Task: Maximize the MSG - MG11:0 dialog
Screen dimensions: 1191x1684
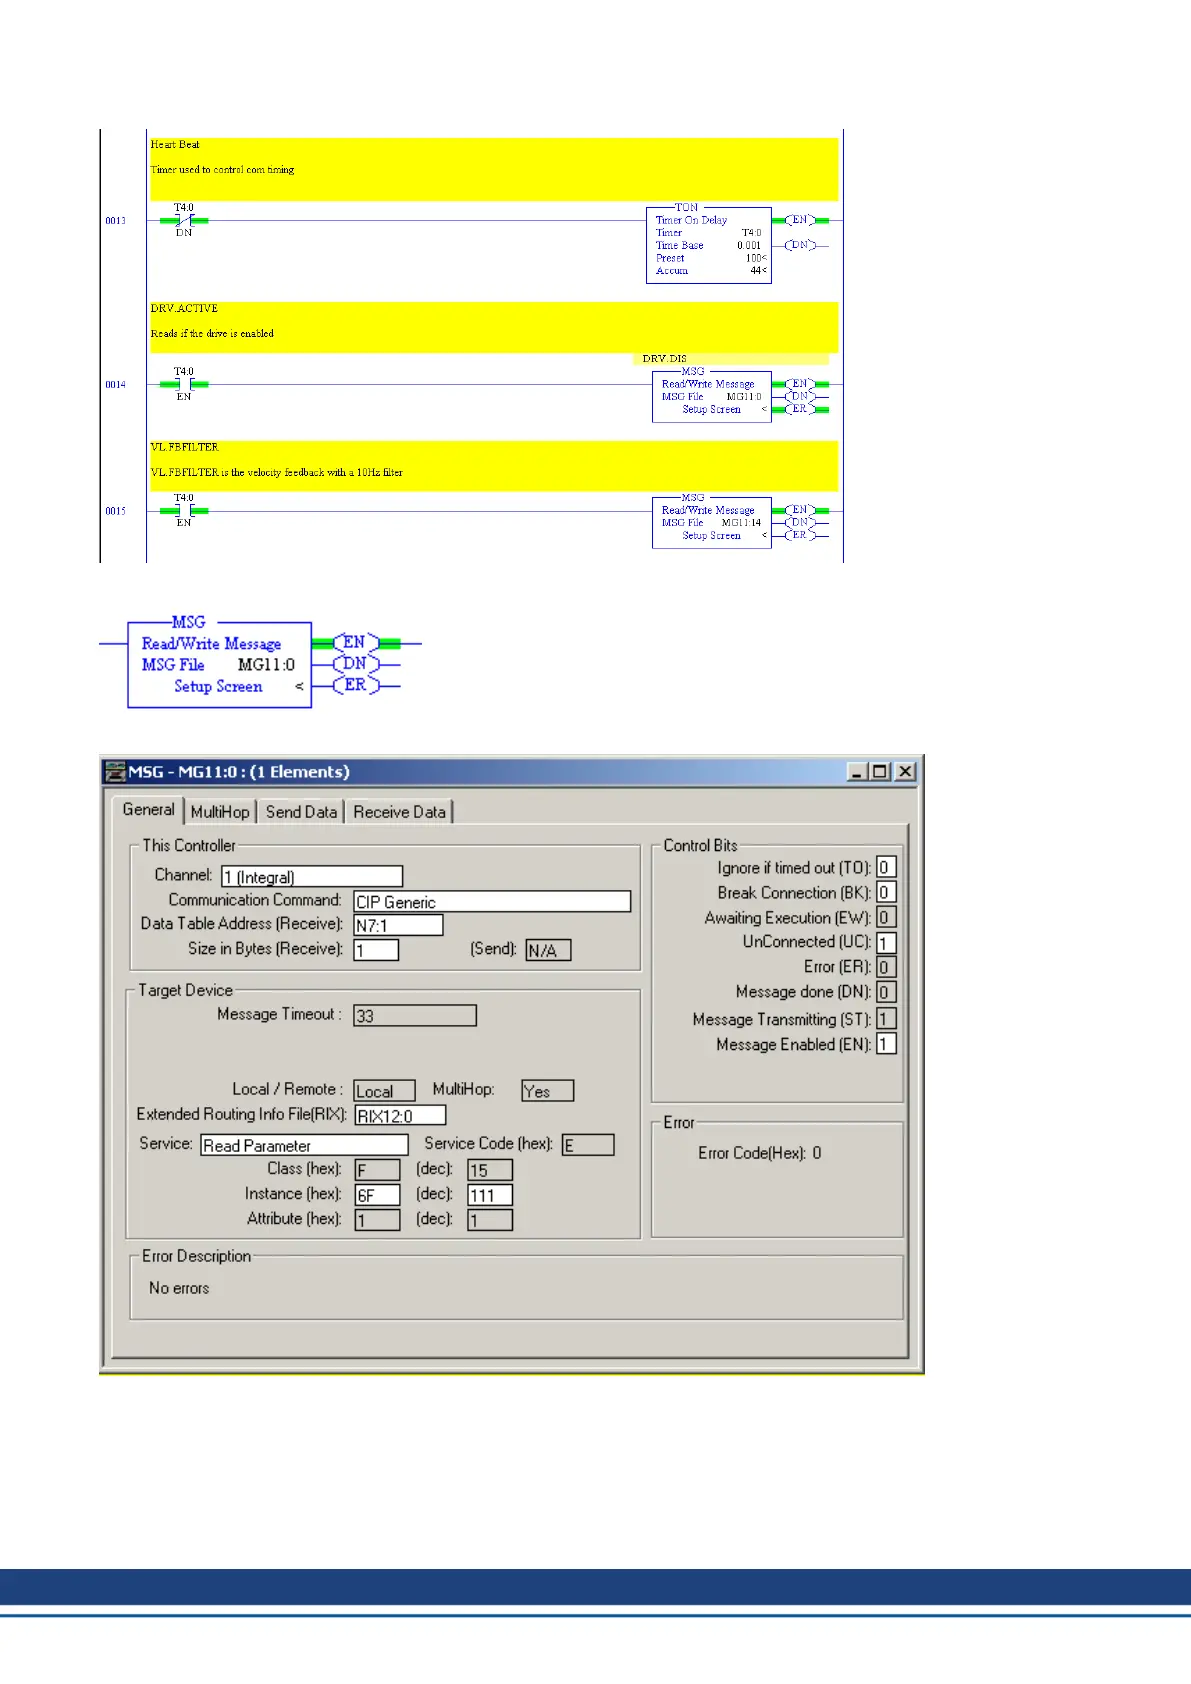Action: pos(880,772)
